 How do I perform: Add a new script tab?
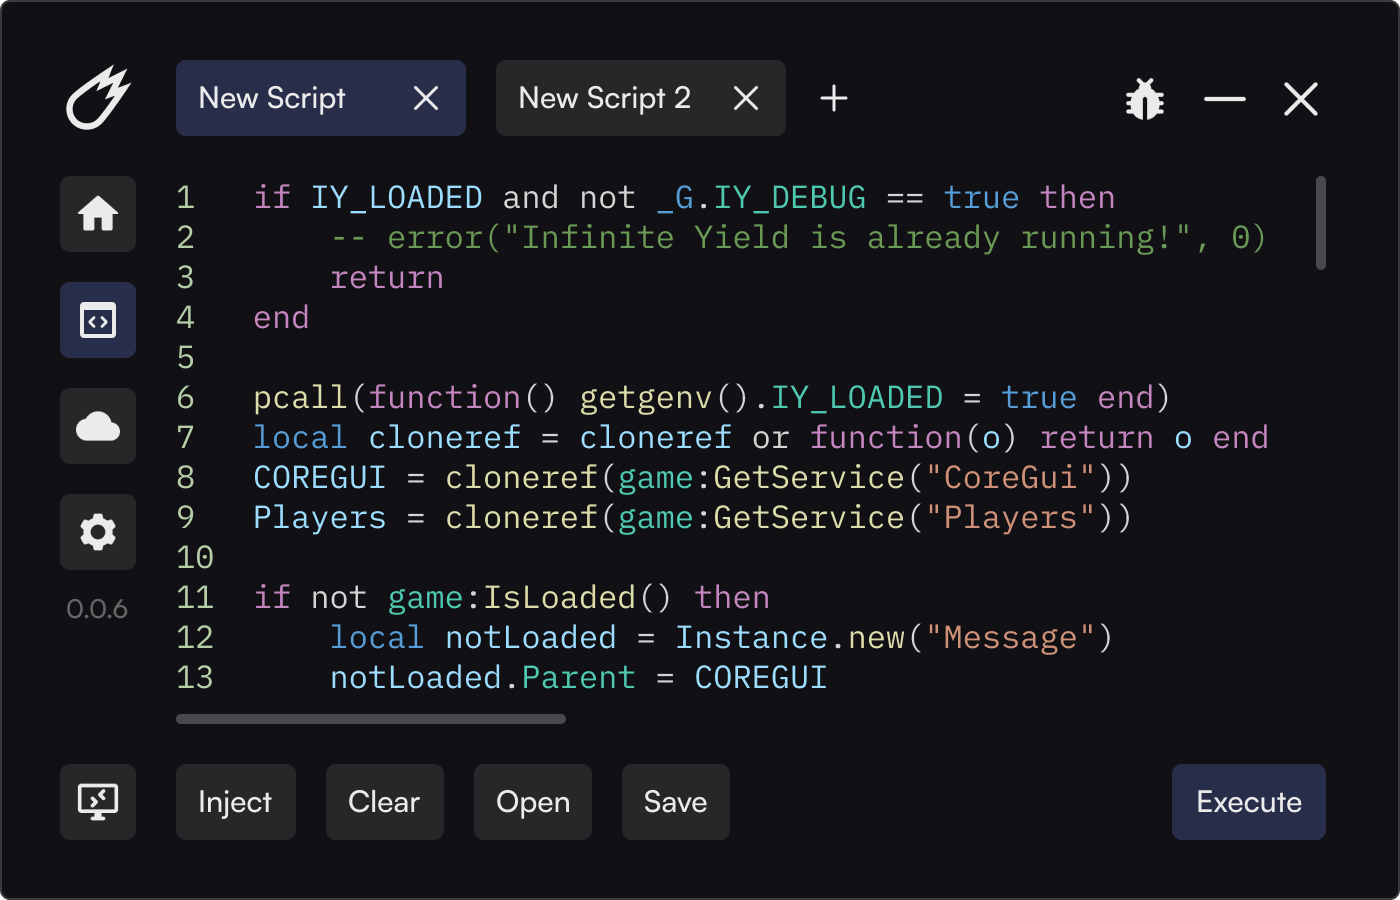point(834,98)
